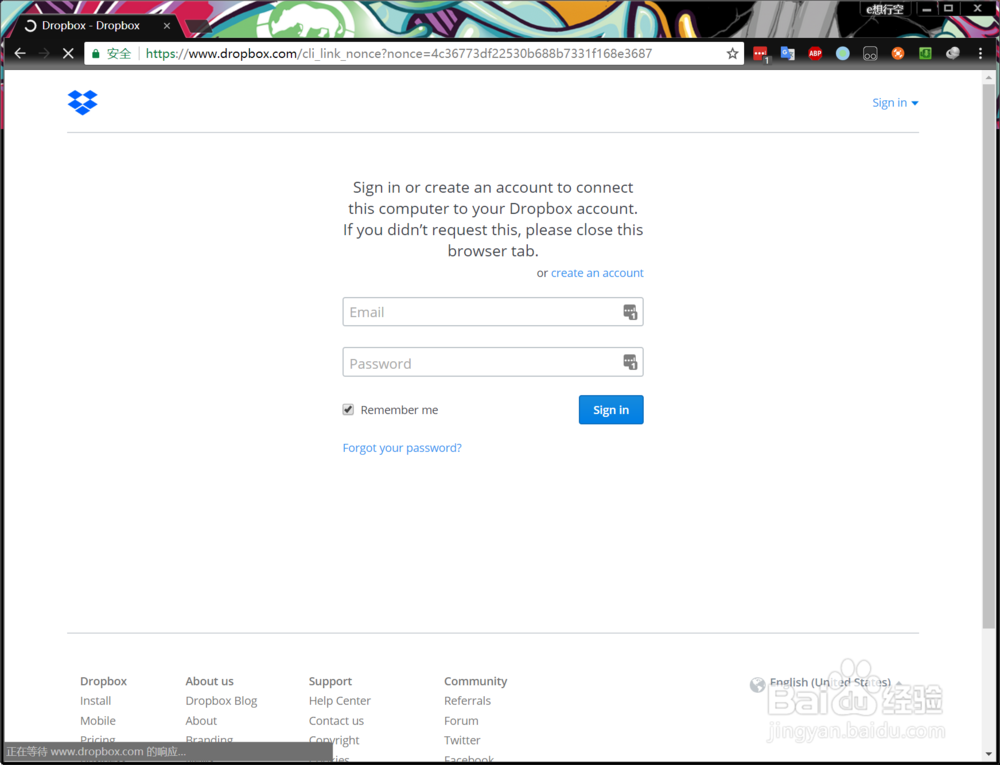Click the orange round extension icon
Image resolution: width=1000 pixels, height=765 pixels.
(x=897, y=54)
